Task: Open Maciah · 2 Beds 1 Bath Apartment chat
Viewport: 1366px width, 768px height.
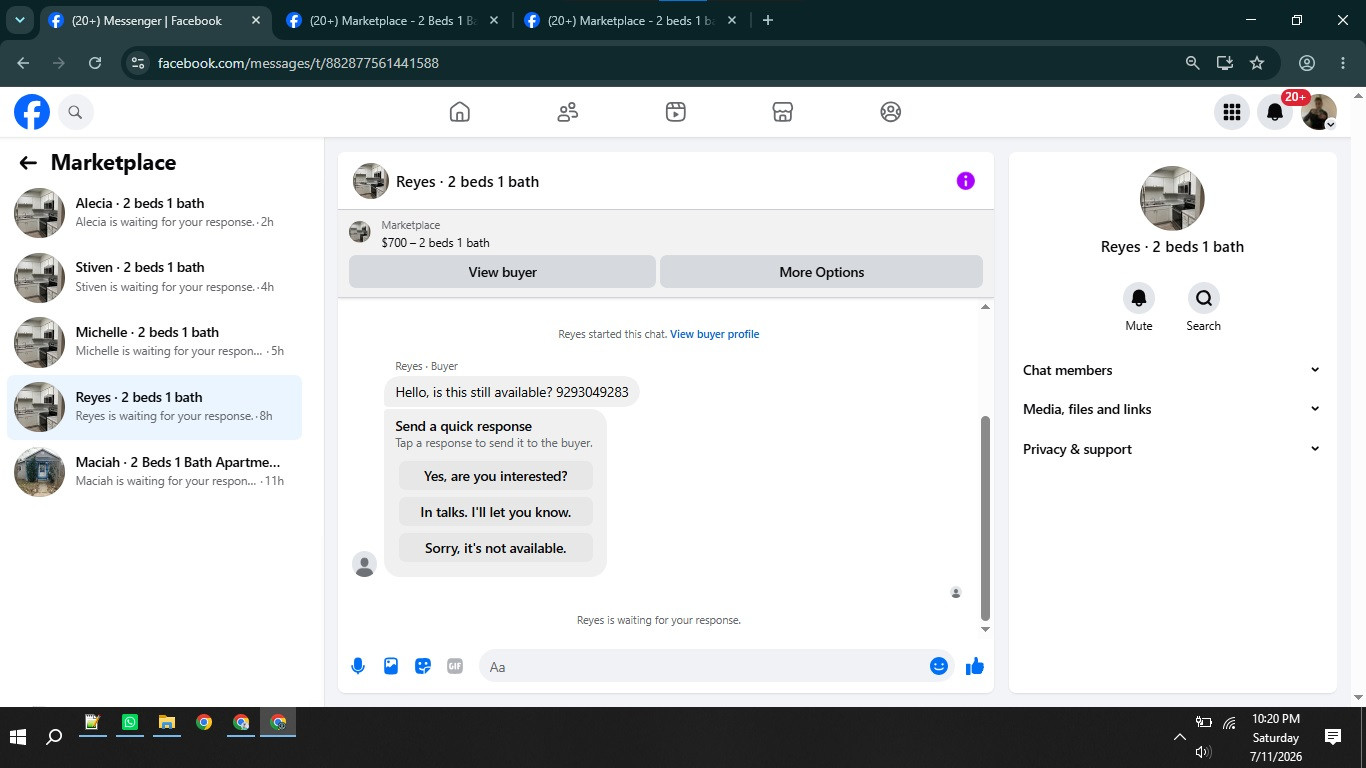Action: coord(154,472)
